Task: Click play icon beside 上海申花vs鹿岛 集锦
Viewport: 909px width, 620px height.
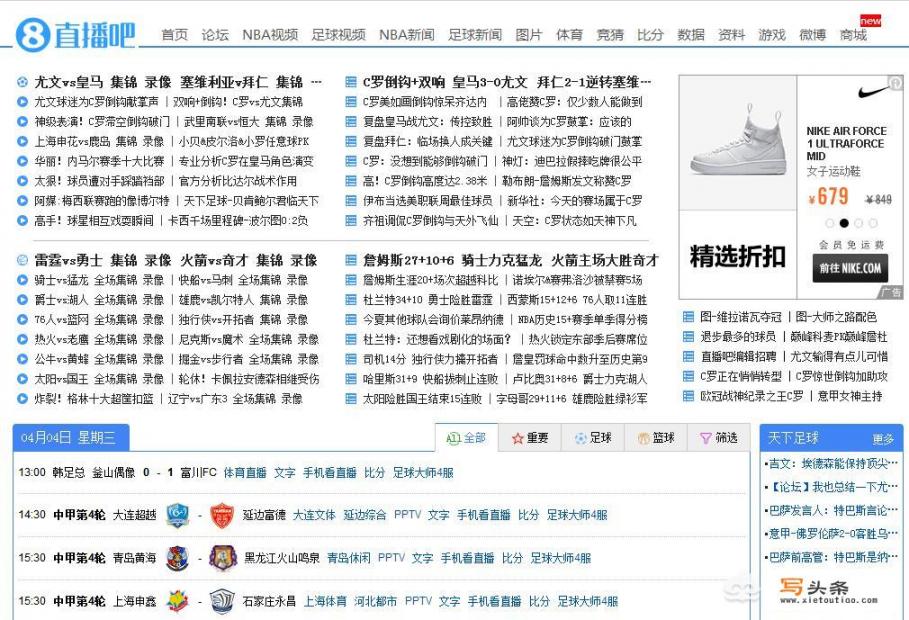Action: [23, 141]
